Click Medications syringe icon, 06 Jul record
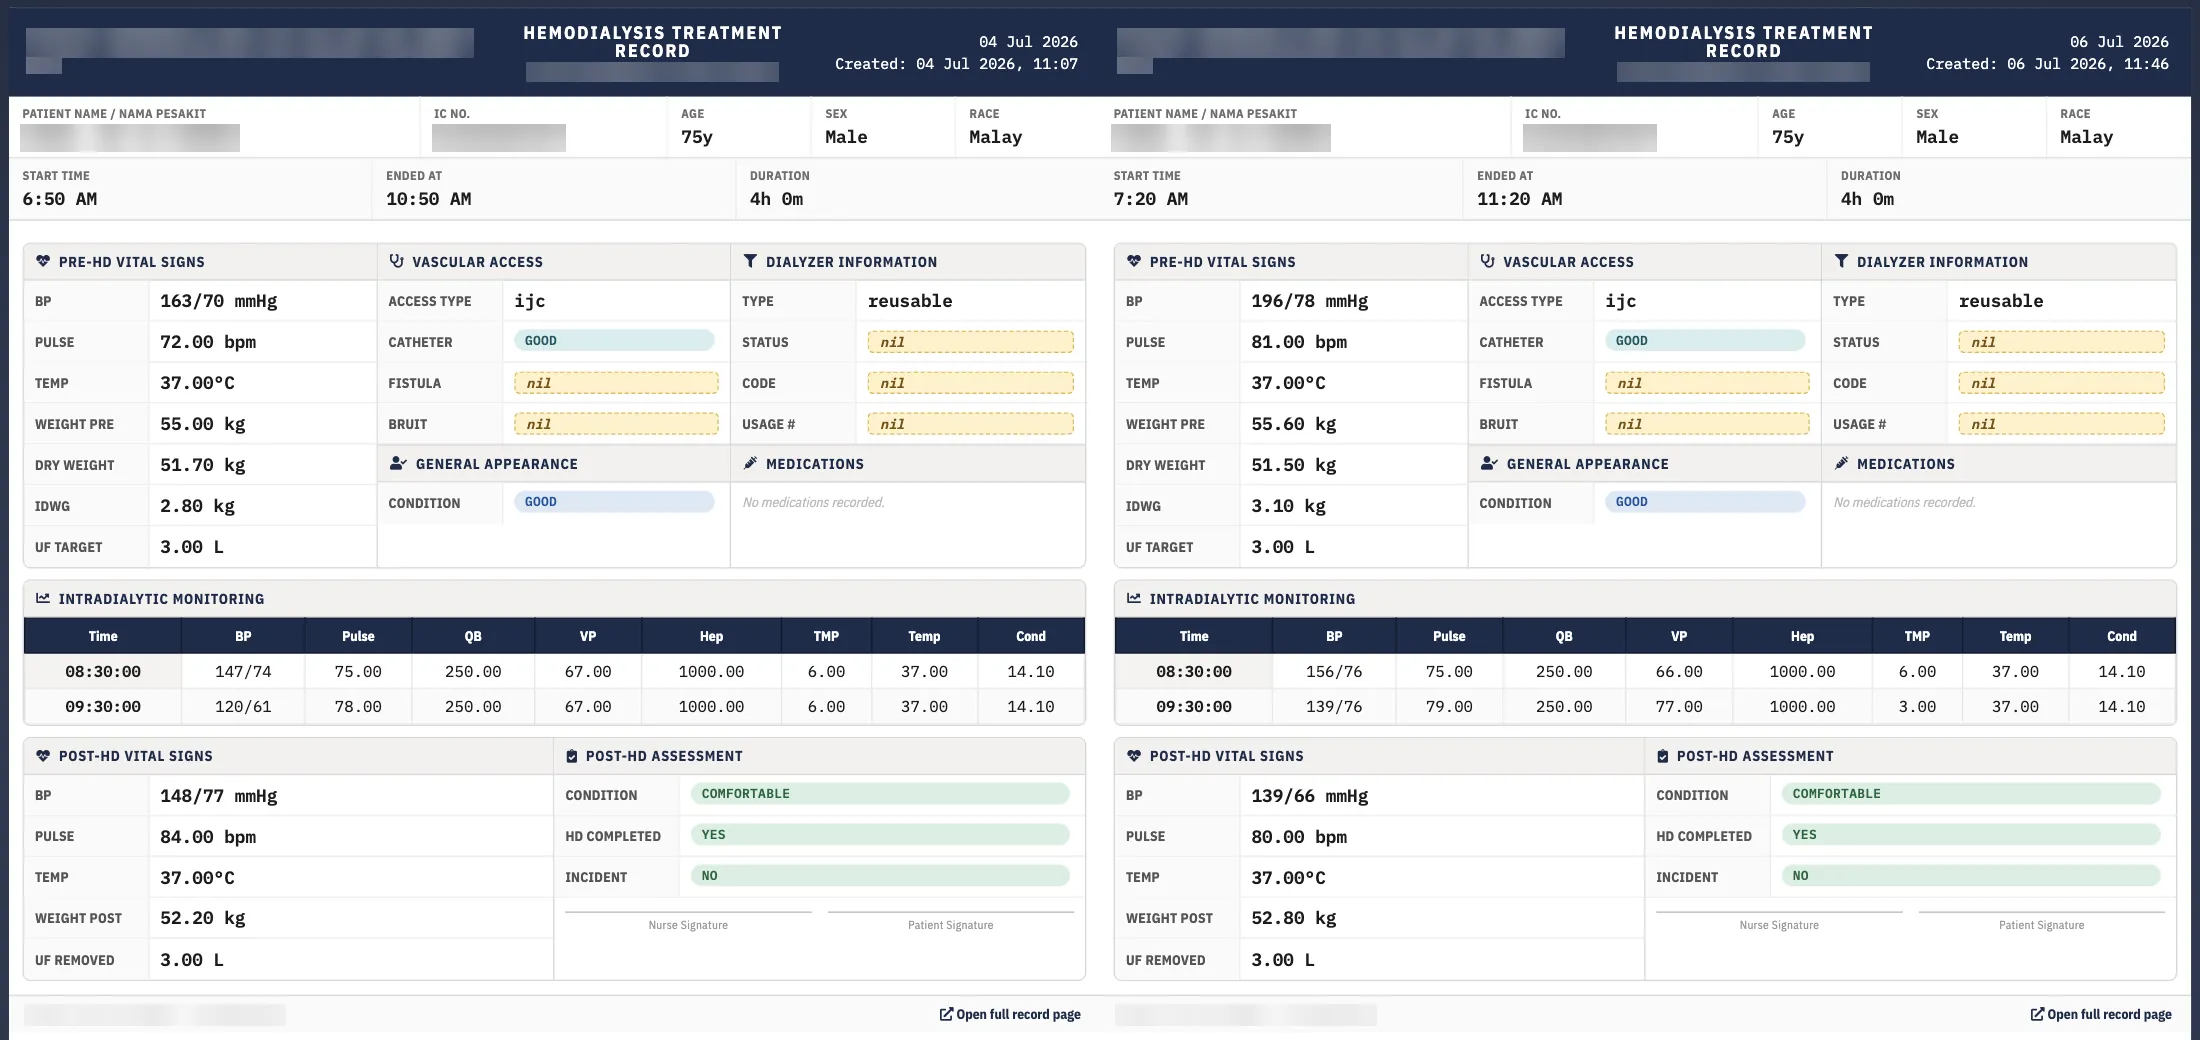 (1842, 463)
